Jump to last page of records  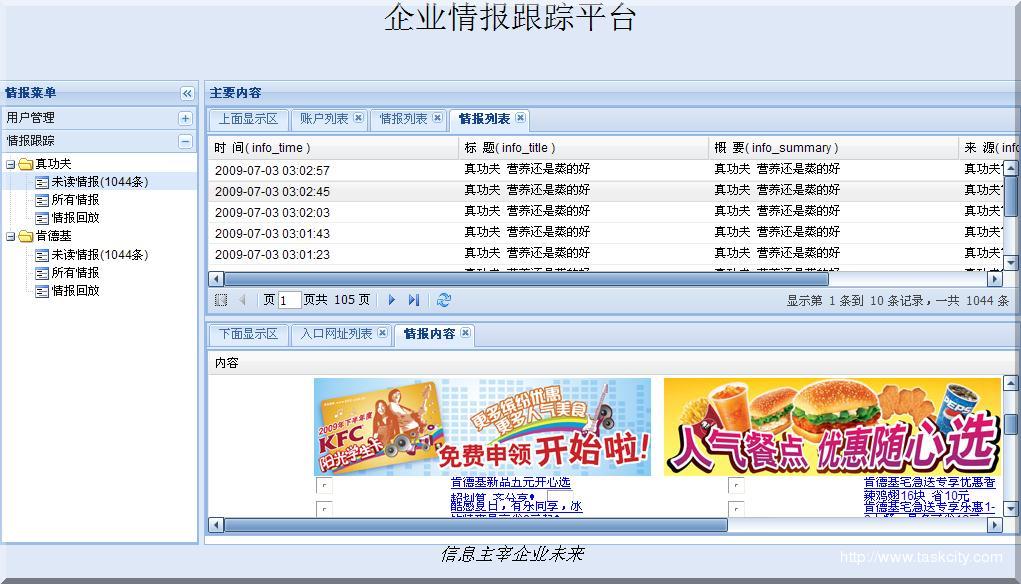click(414, 300)
